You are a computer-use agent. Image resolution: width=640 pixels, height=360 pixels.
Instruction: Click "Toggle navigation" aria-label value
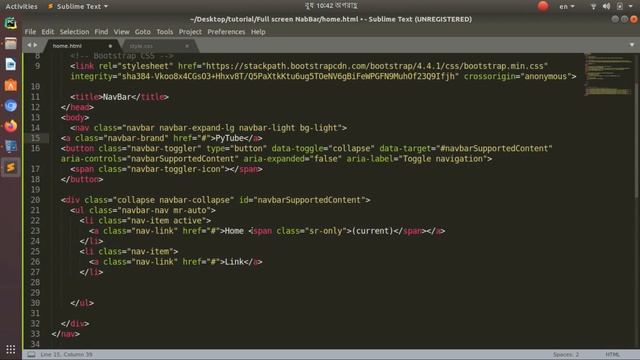click(442, 159)
